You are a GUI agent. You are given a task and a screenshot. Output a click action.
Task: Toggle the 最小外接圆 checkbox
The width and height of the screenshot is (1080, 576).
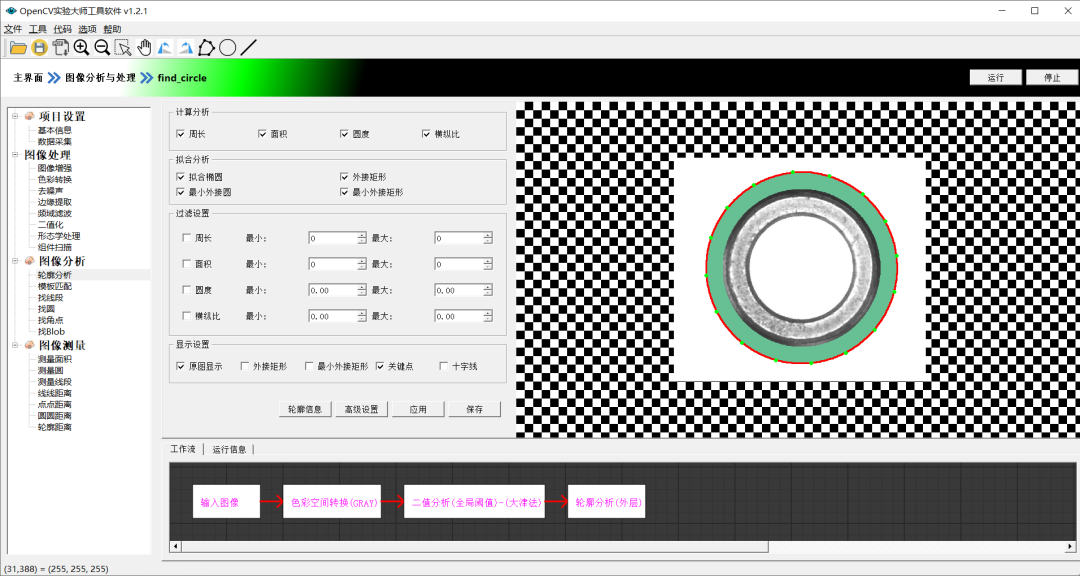180,193
